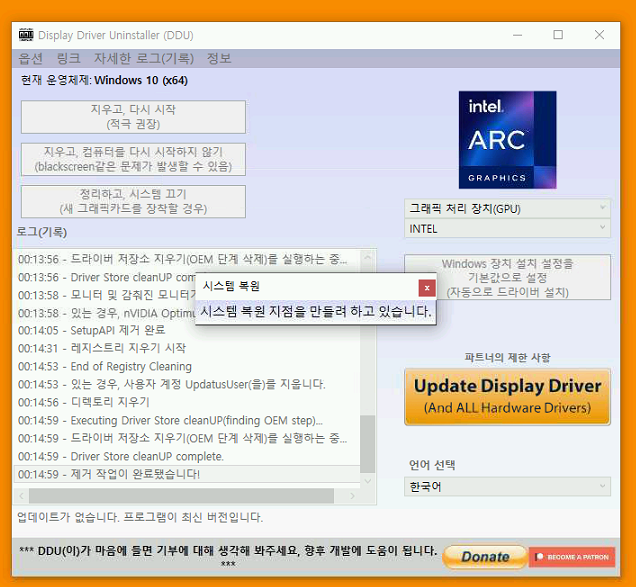Click the Patreon icon in patron button
Image resolution: width=636 pixels, height=587 pixels.
click(539, 557)
